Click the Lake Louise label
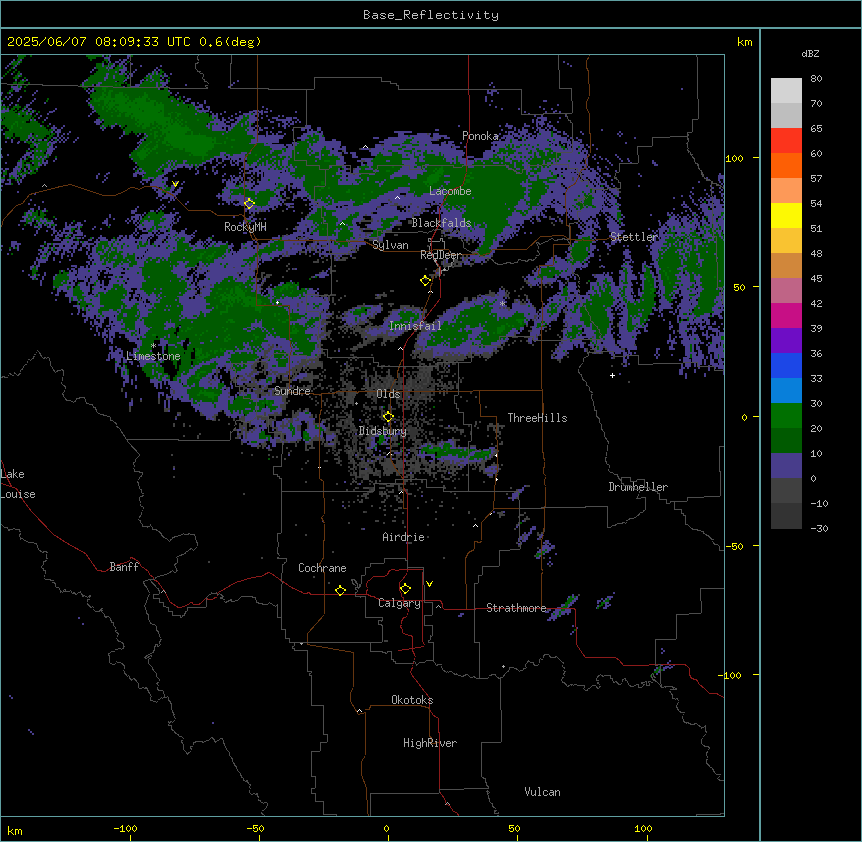Viewport: 862px width, 842px height. tap(18, 484)
